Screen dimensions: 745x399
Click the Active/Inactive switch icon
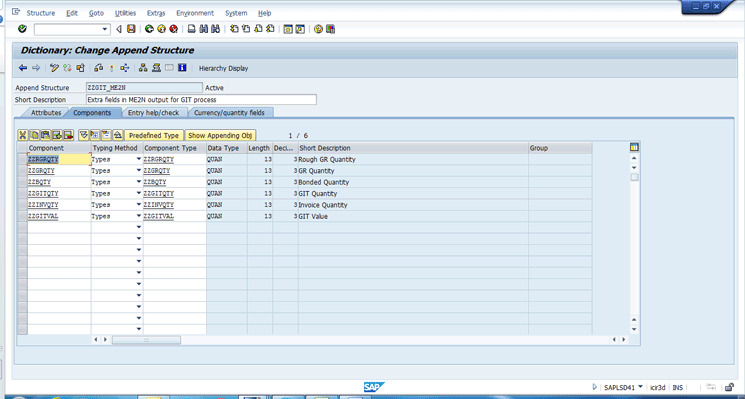click(67, 68)
